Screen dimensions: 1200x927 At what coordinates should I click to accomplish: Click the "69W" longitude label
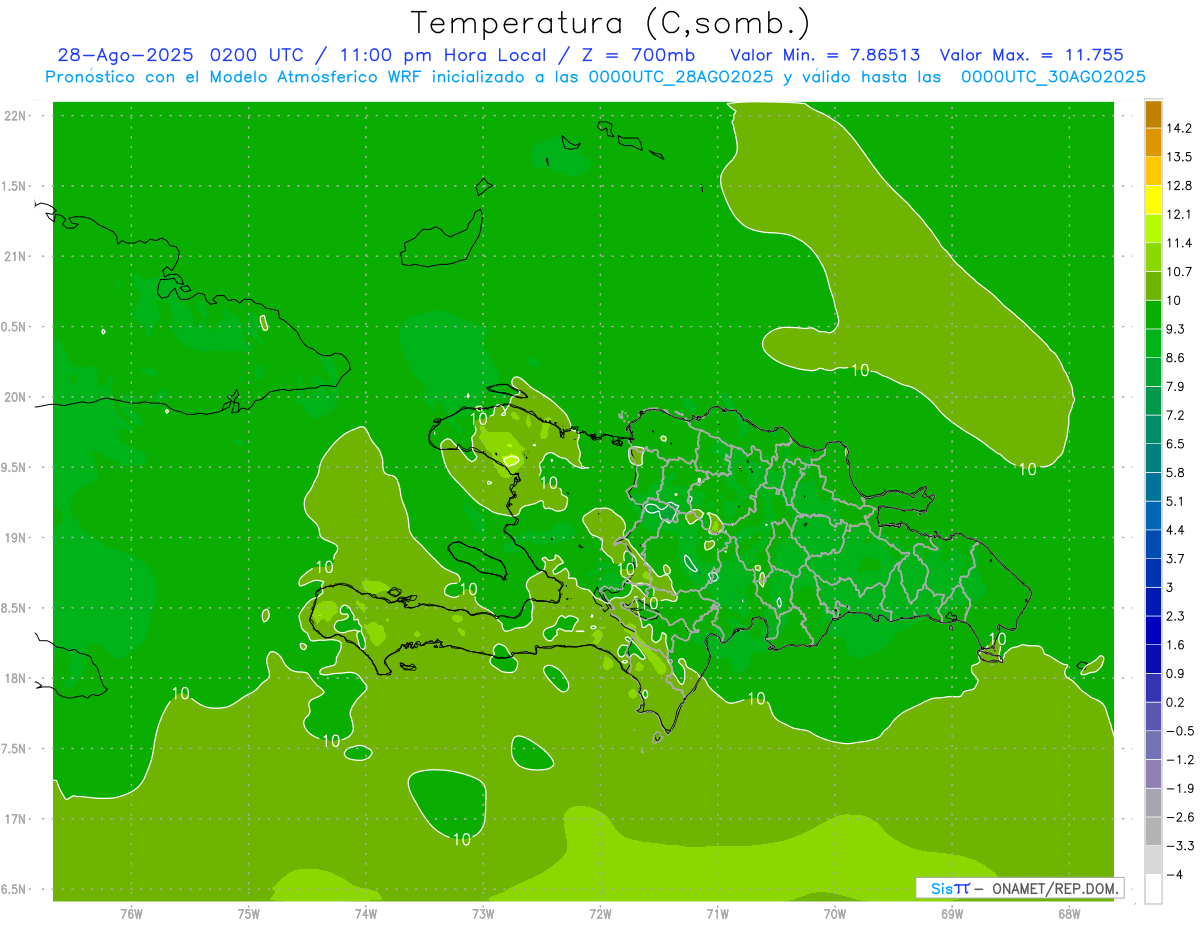click(x=952, y=914)
